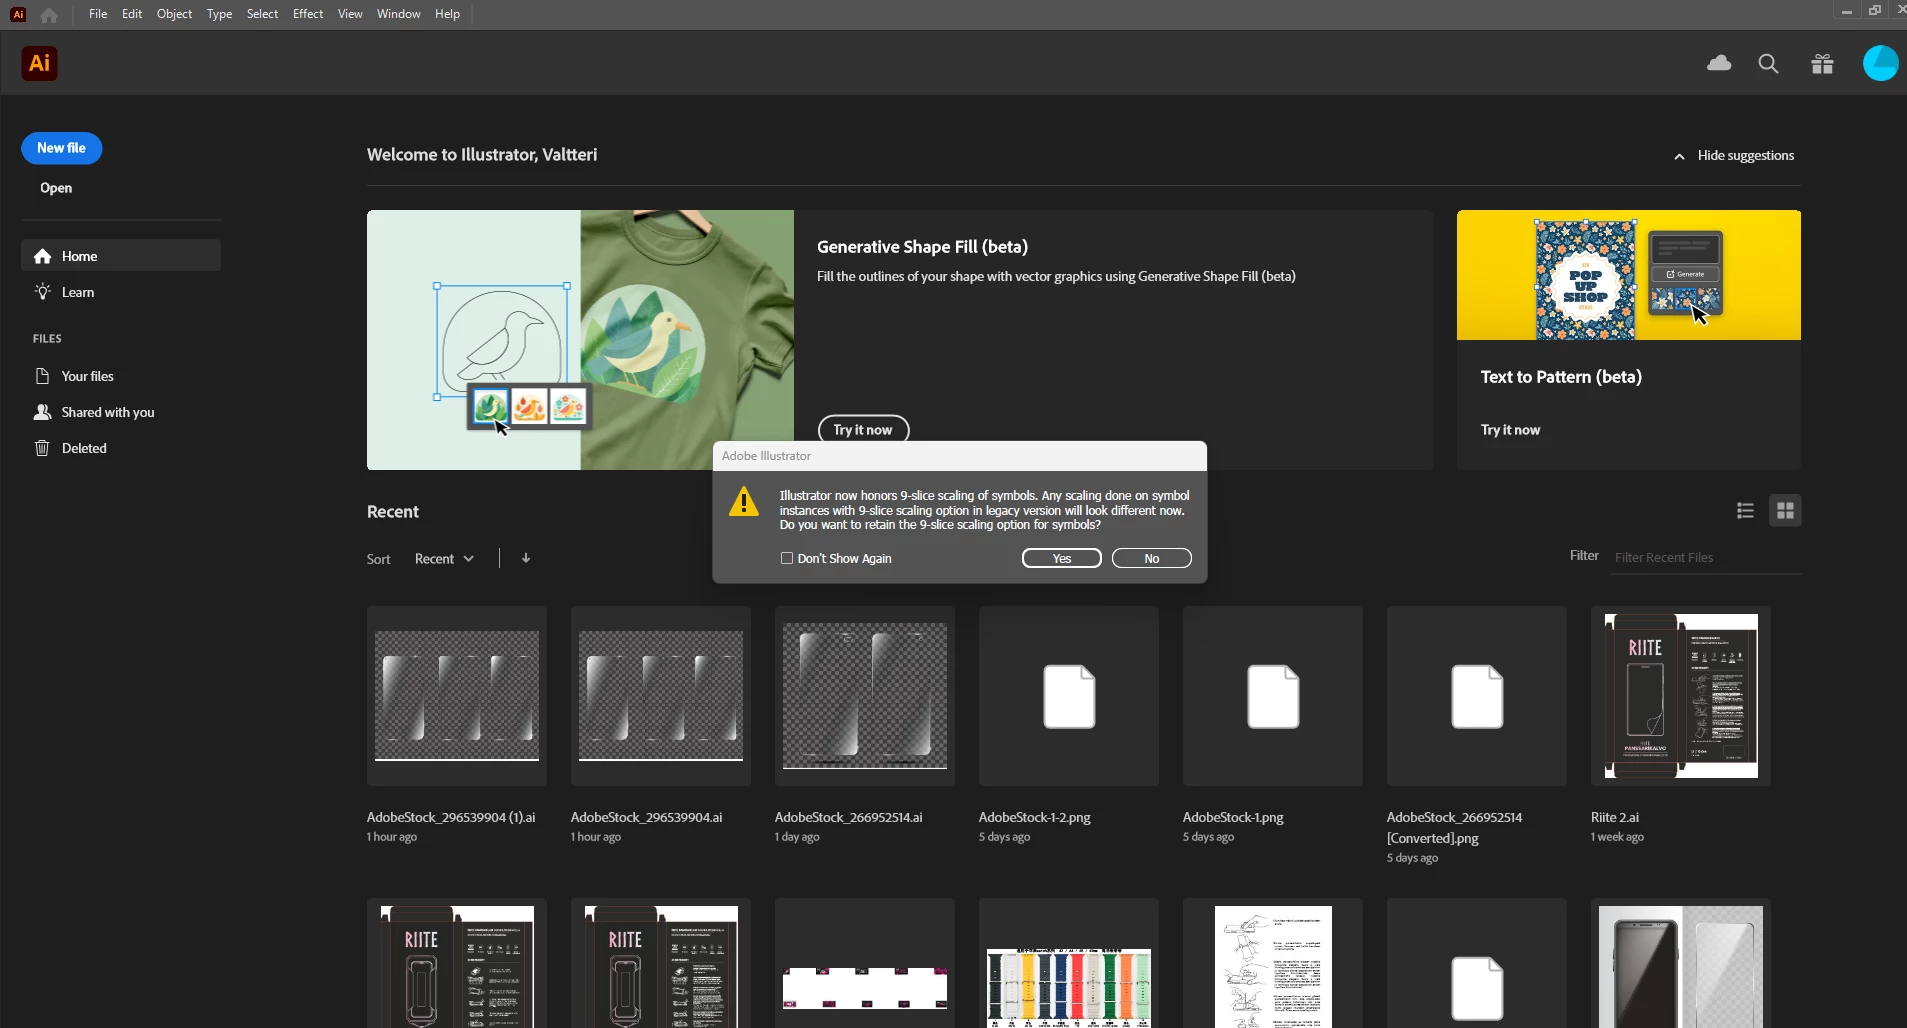Click No in the Adobe Illustrator dialog
1907x1028 pixels.
coord(1152,558)
